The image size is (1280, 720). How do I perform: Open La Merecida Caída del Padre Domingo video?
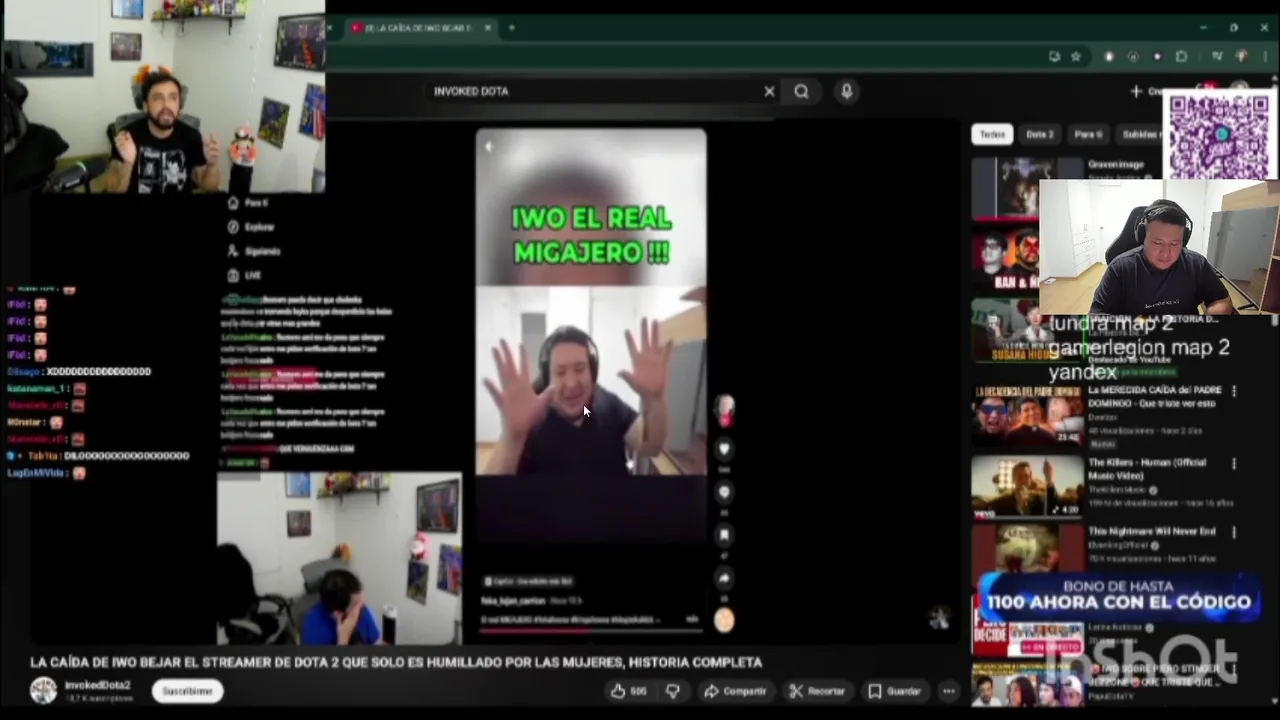(x=1154, y=396)
